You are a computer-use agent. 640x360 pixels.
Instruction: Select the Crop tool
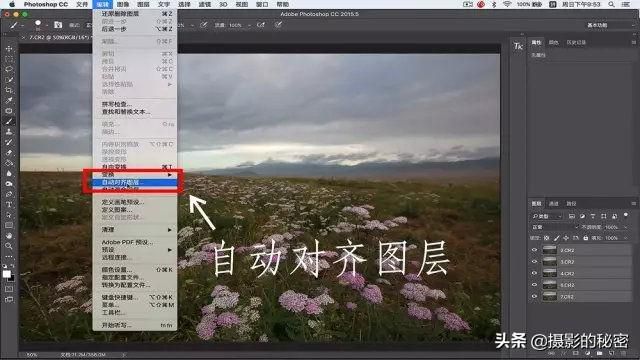pos(9,90)
